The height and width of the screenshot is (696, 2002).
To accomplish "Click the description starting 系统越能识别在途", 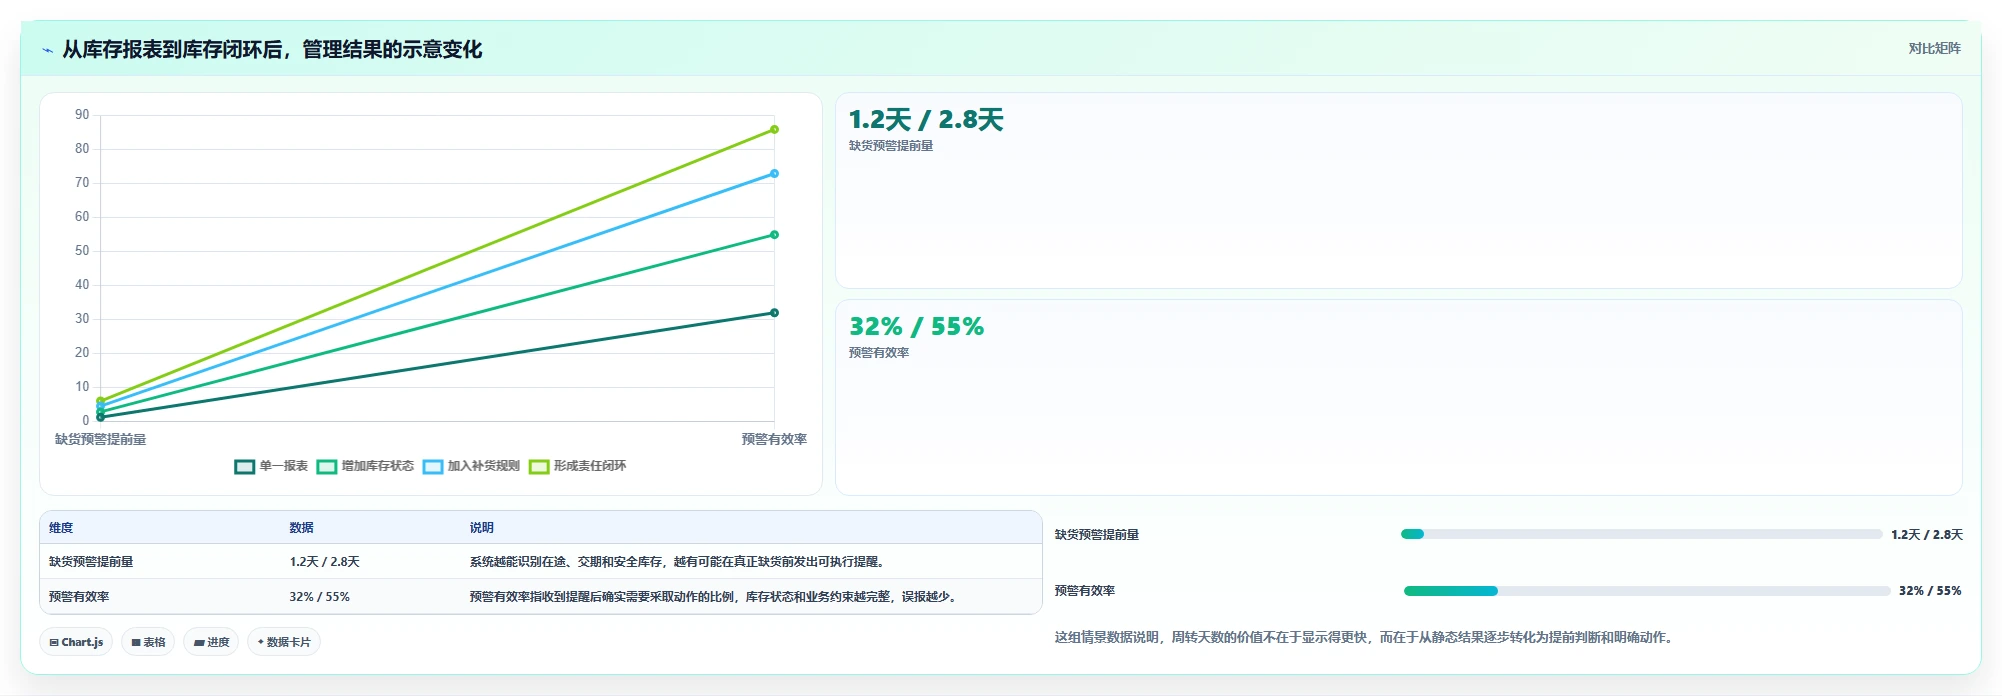I will coord(678,562).
